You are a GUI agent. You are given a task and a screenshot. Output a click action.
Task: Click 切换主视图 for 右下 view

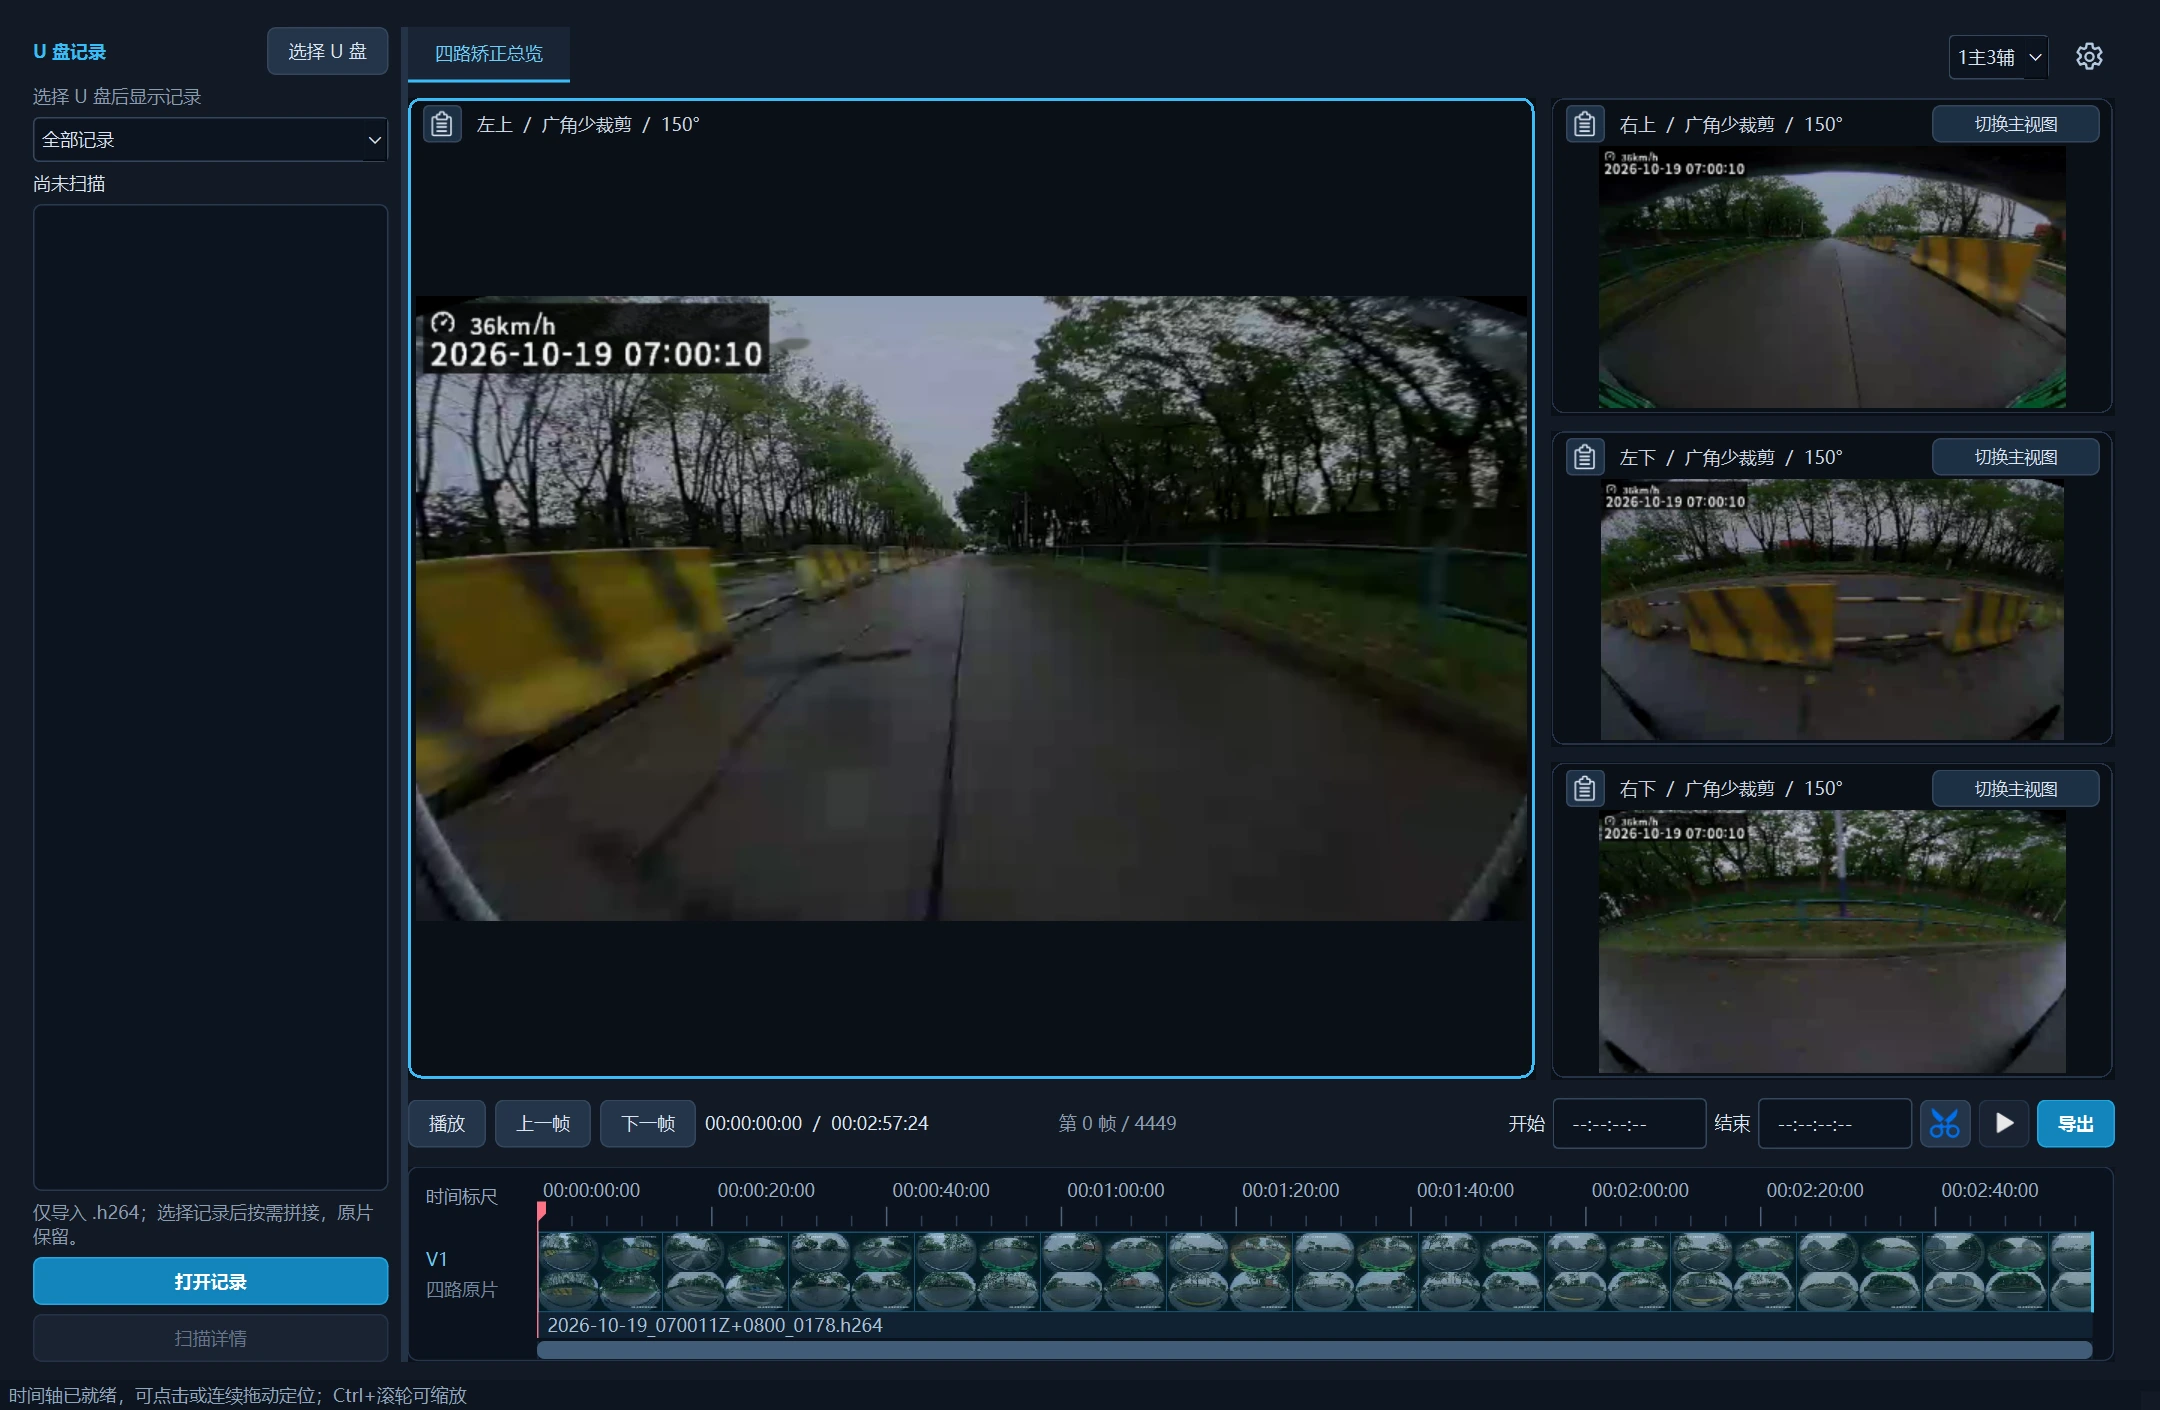coord(2015,789)
